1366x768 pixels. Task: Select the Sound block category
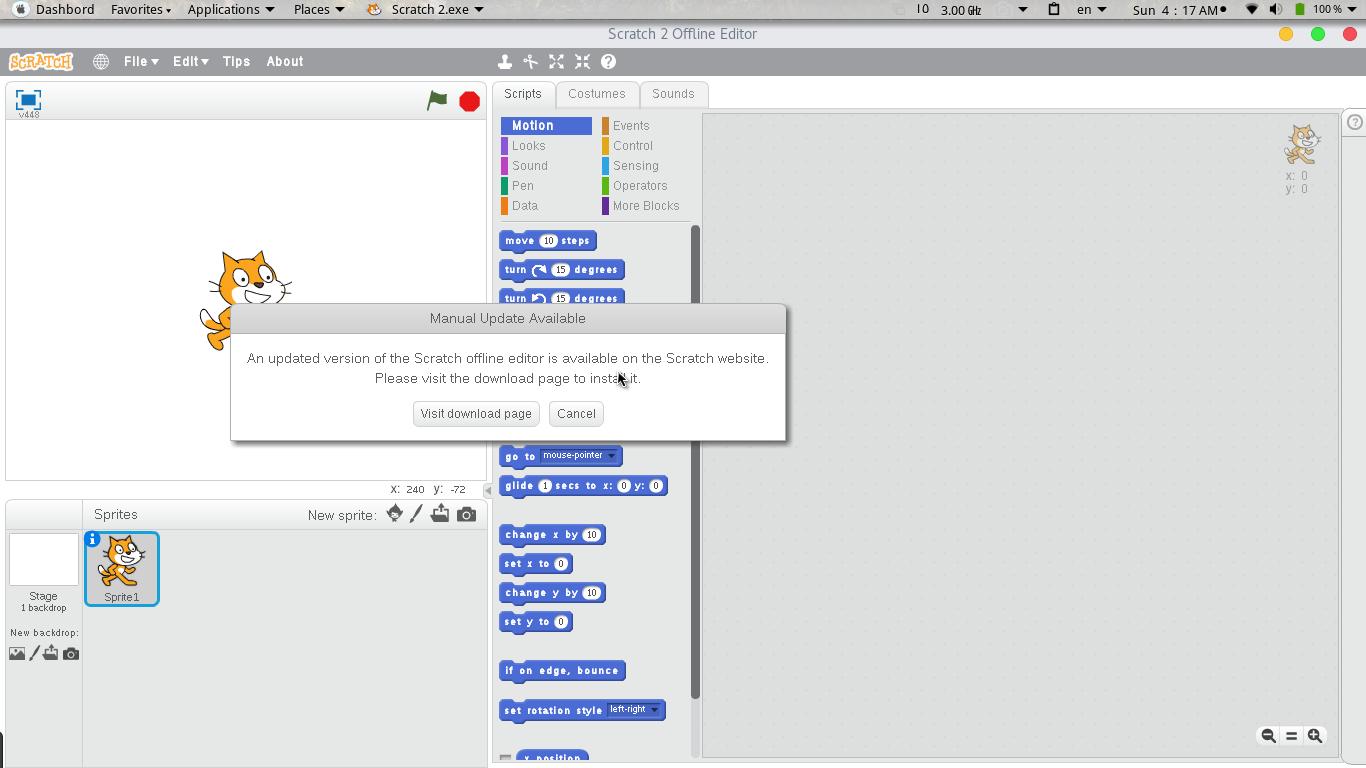[x=546, y=166]
